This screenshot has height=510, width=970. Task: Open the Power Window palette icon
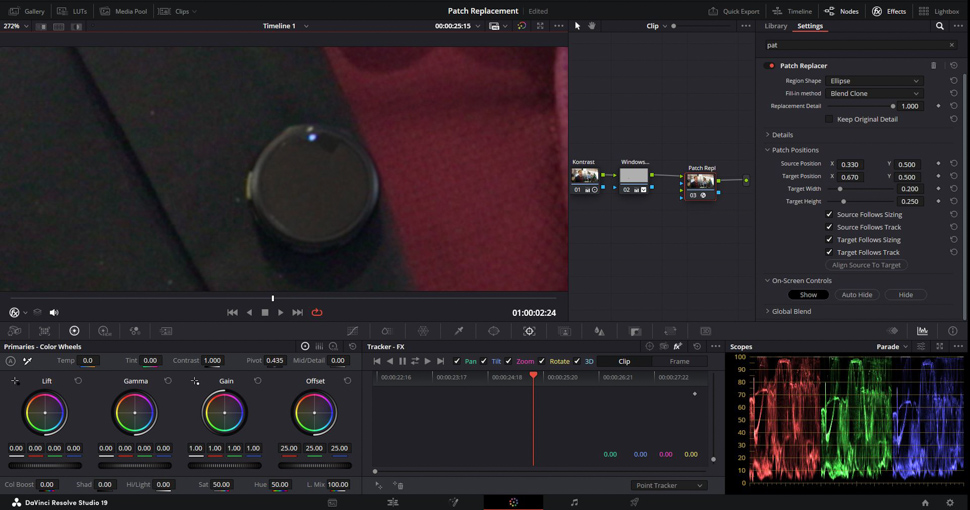coord(494,331)
